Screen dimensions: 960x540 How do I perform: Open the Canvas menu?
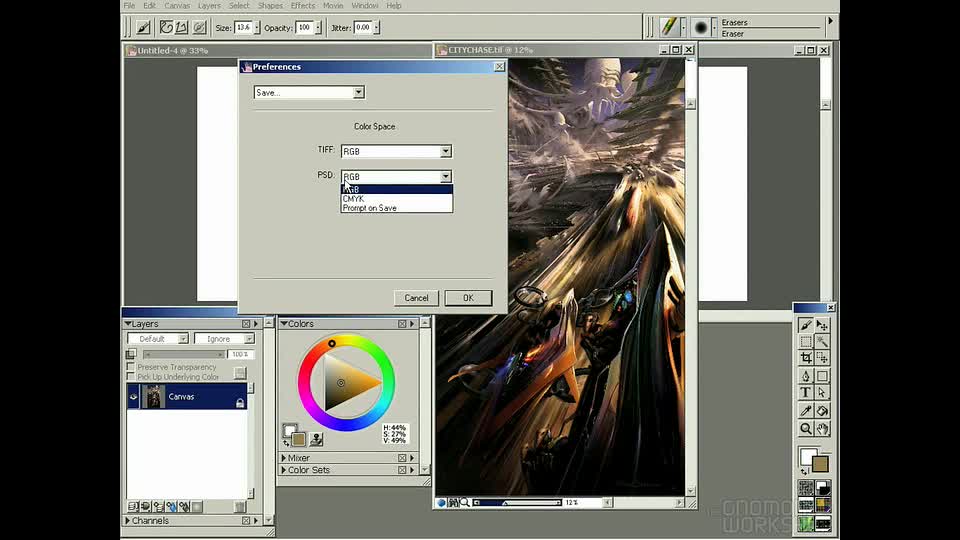[177, 6]
